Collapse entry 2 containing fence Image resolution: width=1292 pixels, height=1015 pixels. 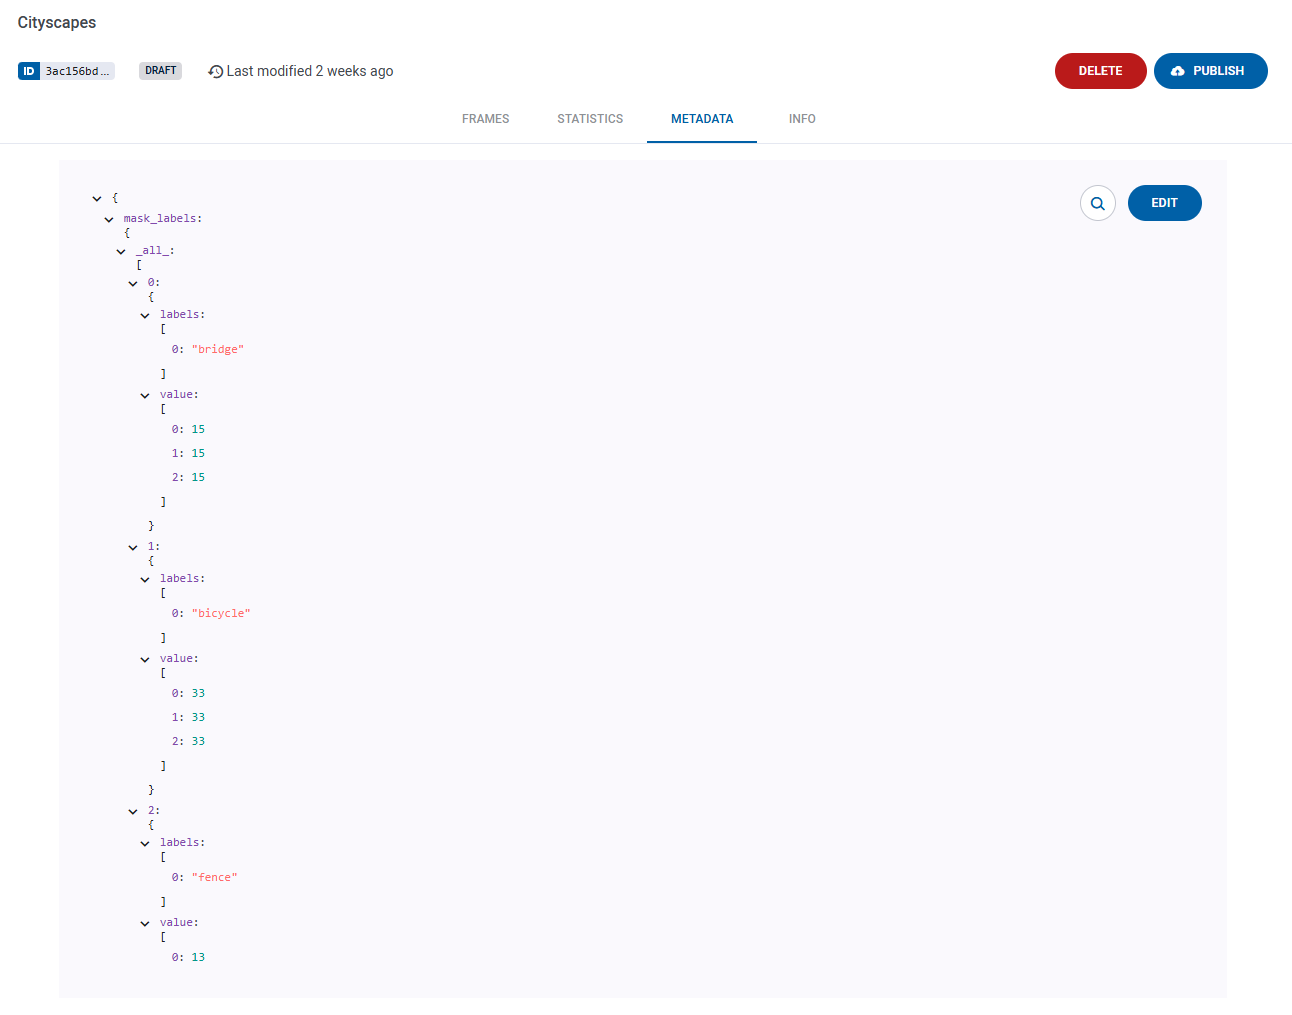click(133, 810)
